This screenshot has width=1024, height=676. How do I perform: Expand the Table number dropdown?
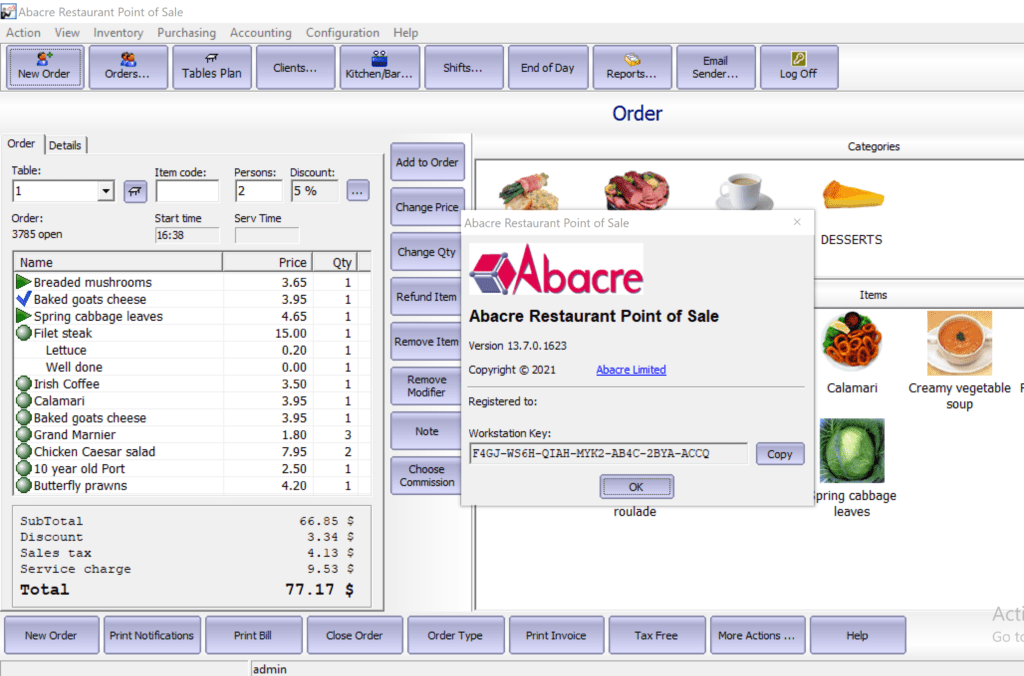106,191
